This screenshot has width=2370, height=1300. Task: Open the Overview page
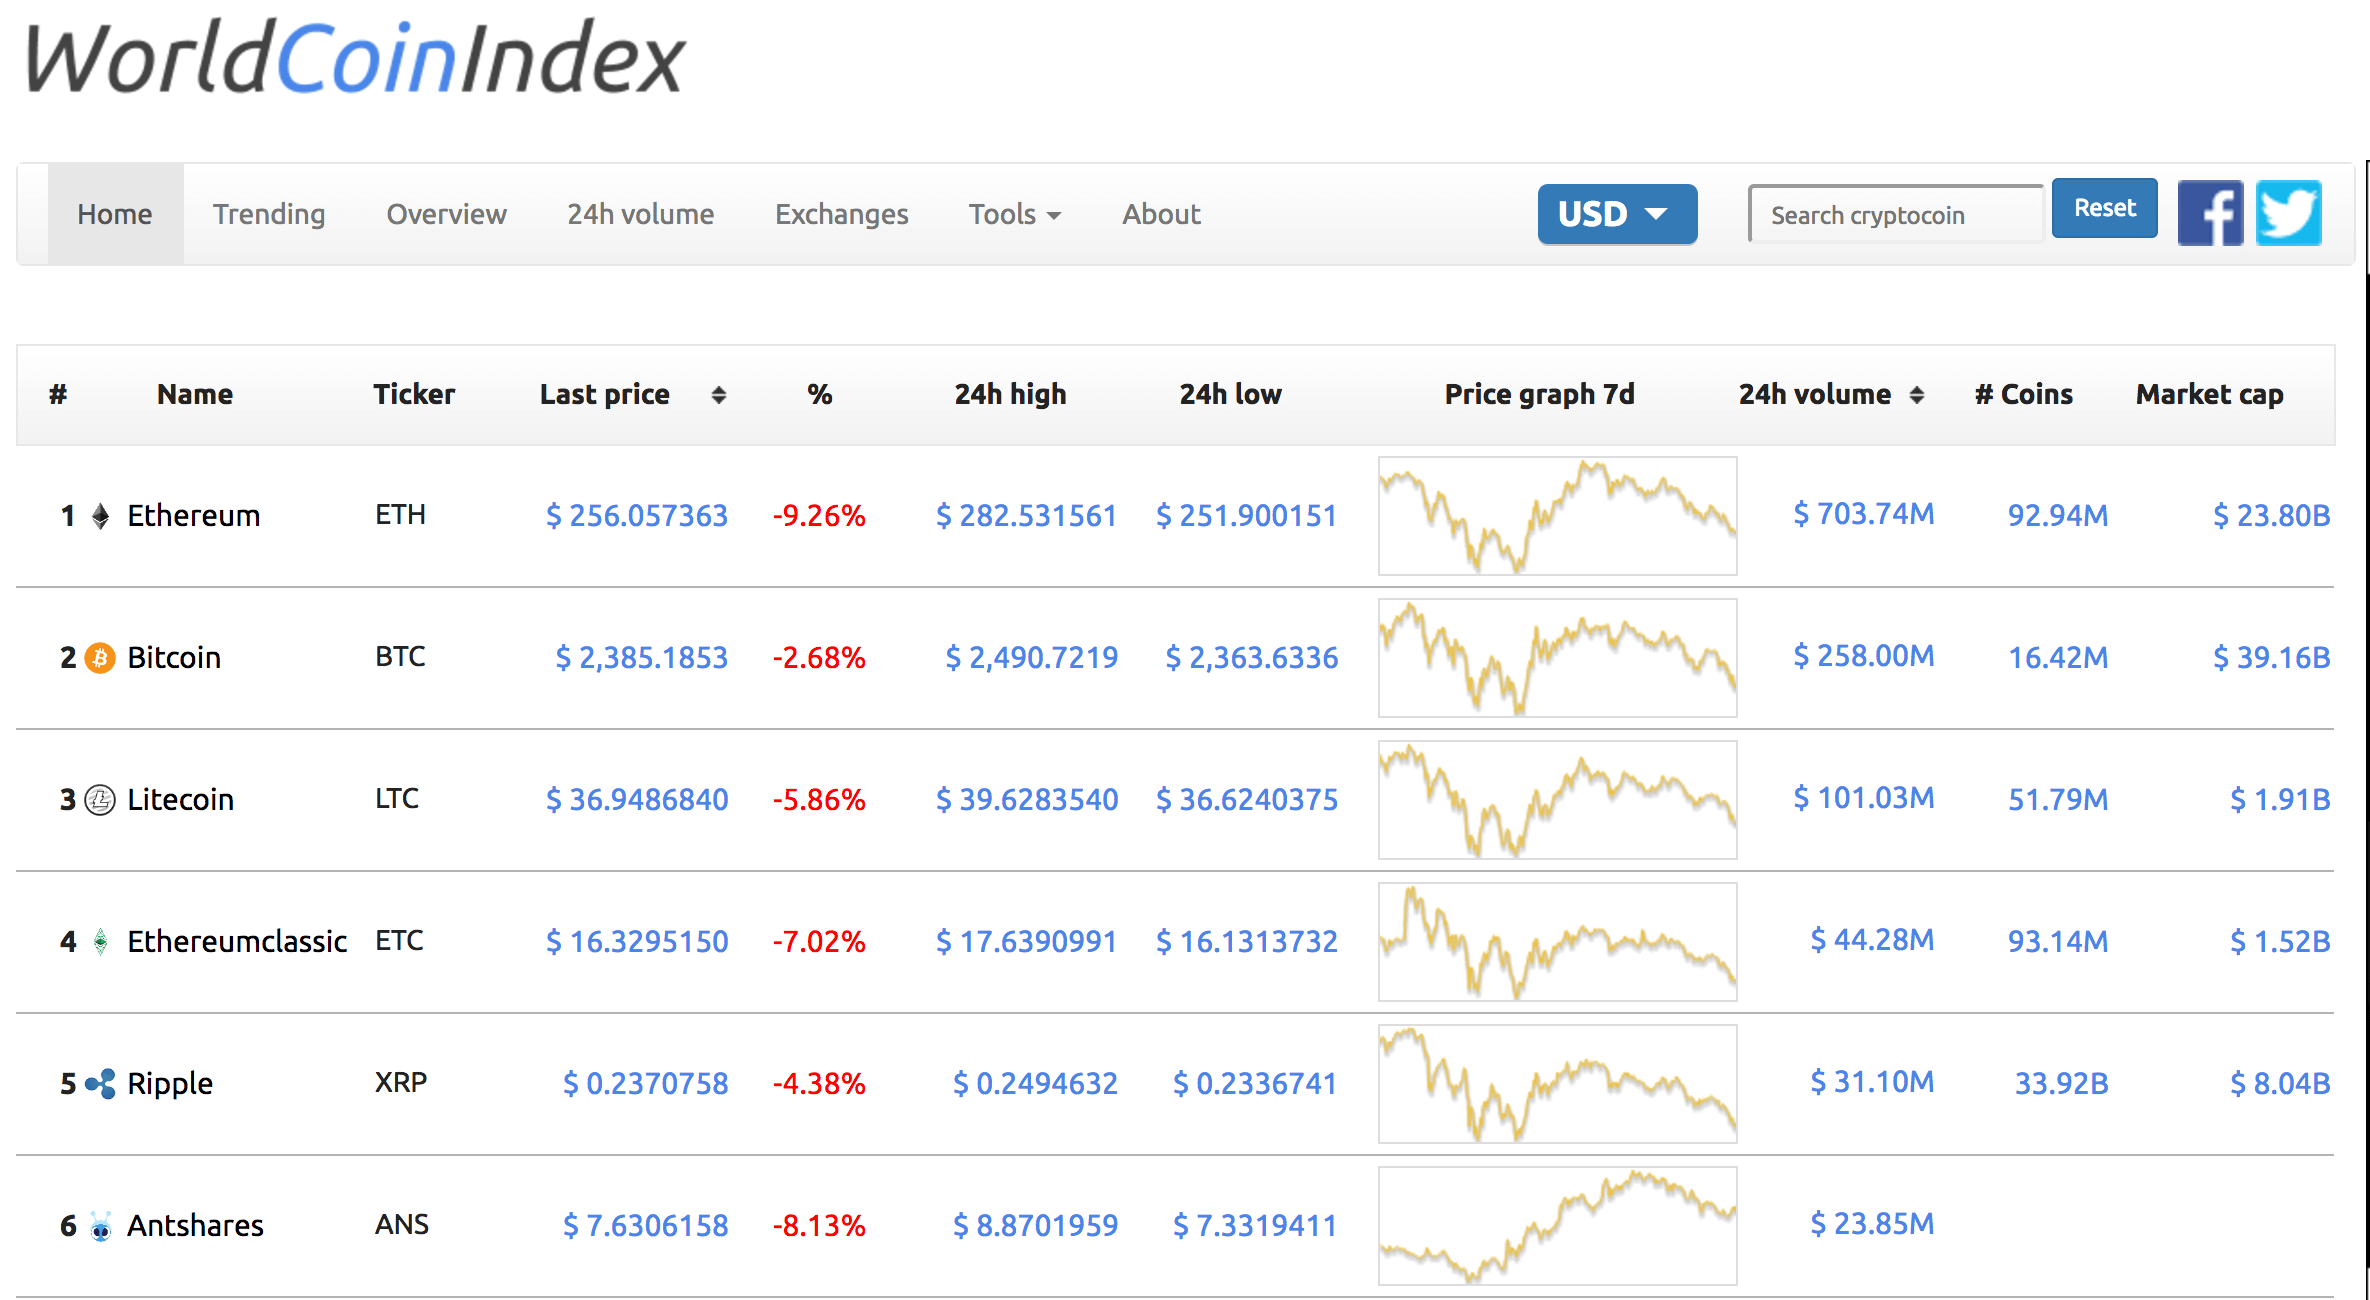coord(446,214)
